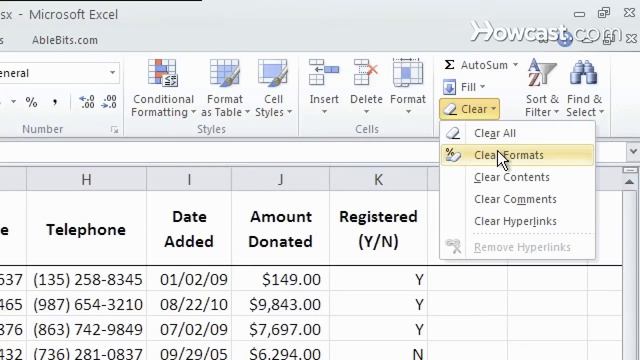Select column I header
This screenshot has height=360, width=640.
189,179
